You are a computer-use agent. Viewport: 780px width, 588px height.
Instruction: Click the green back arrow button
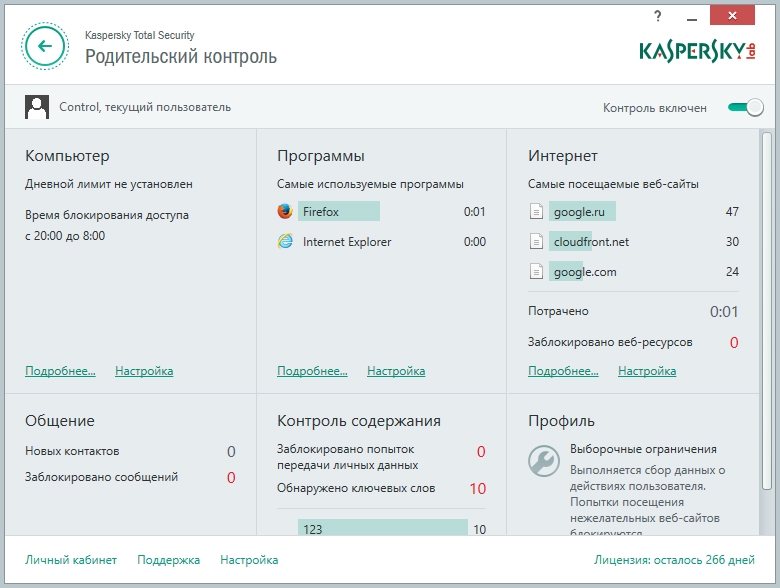click(45, 45)
